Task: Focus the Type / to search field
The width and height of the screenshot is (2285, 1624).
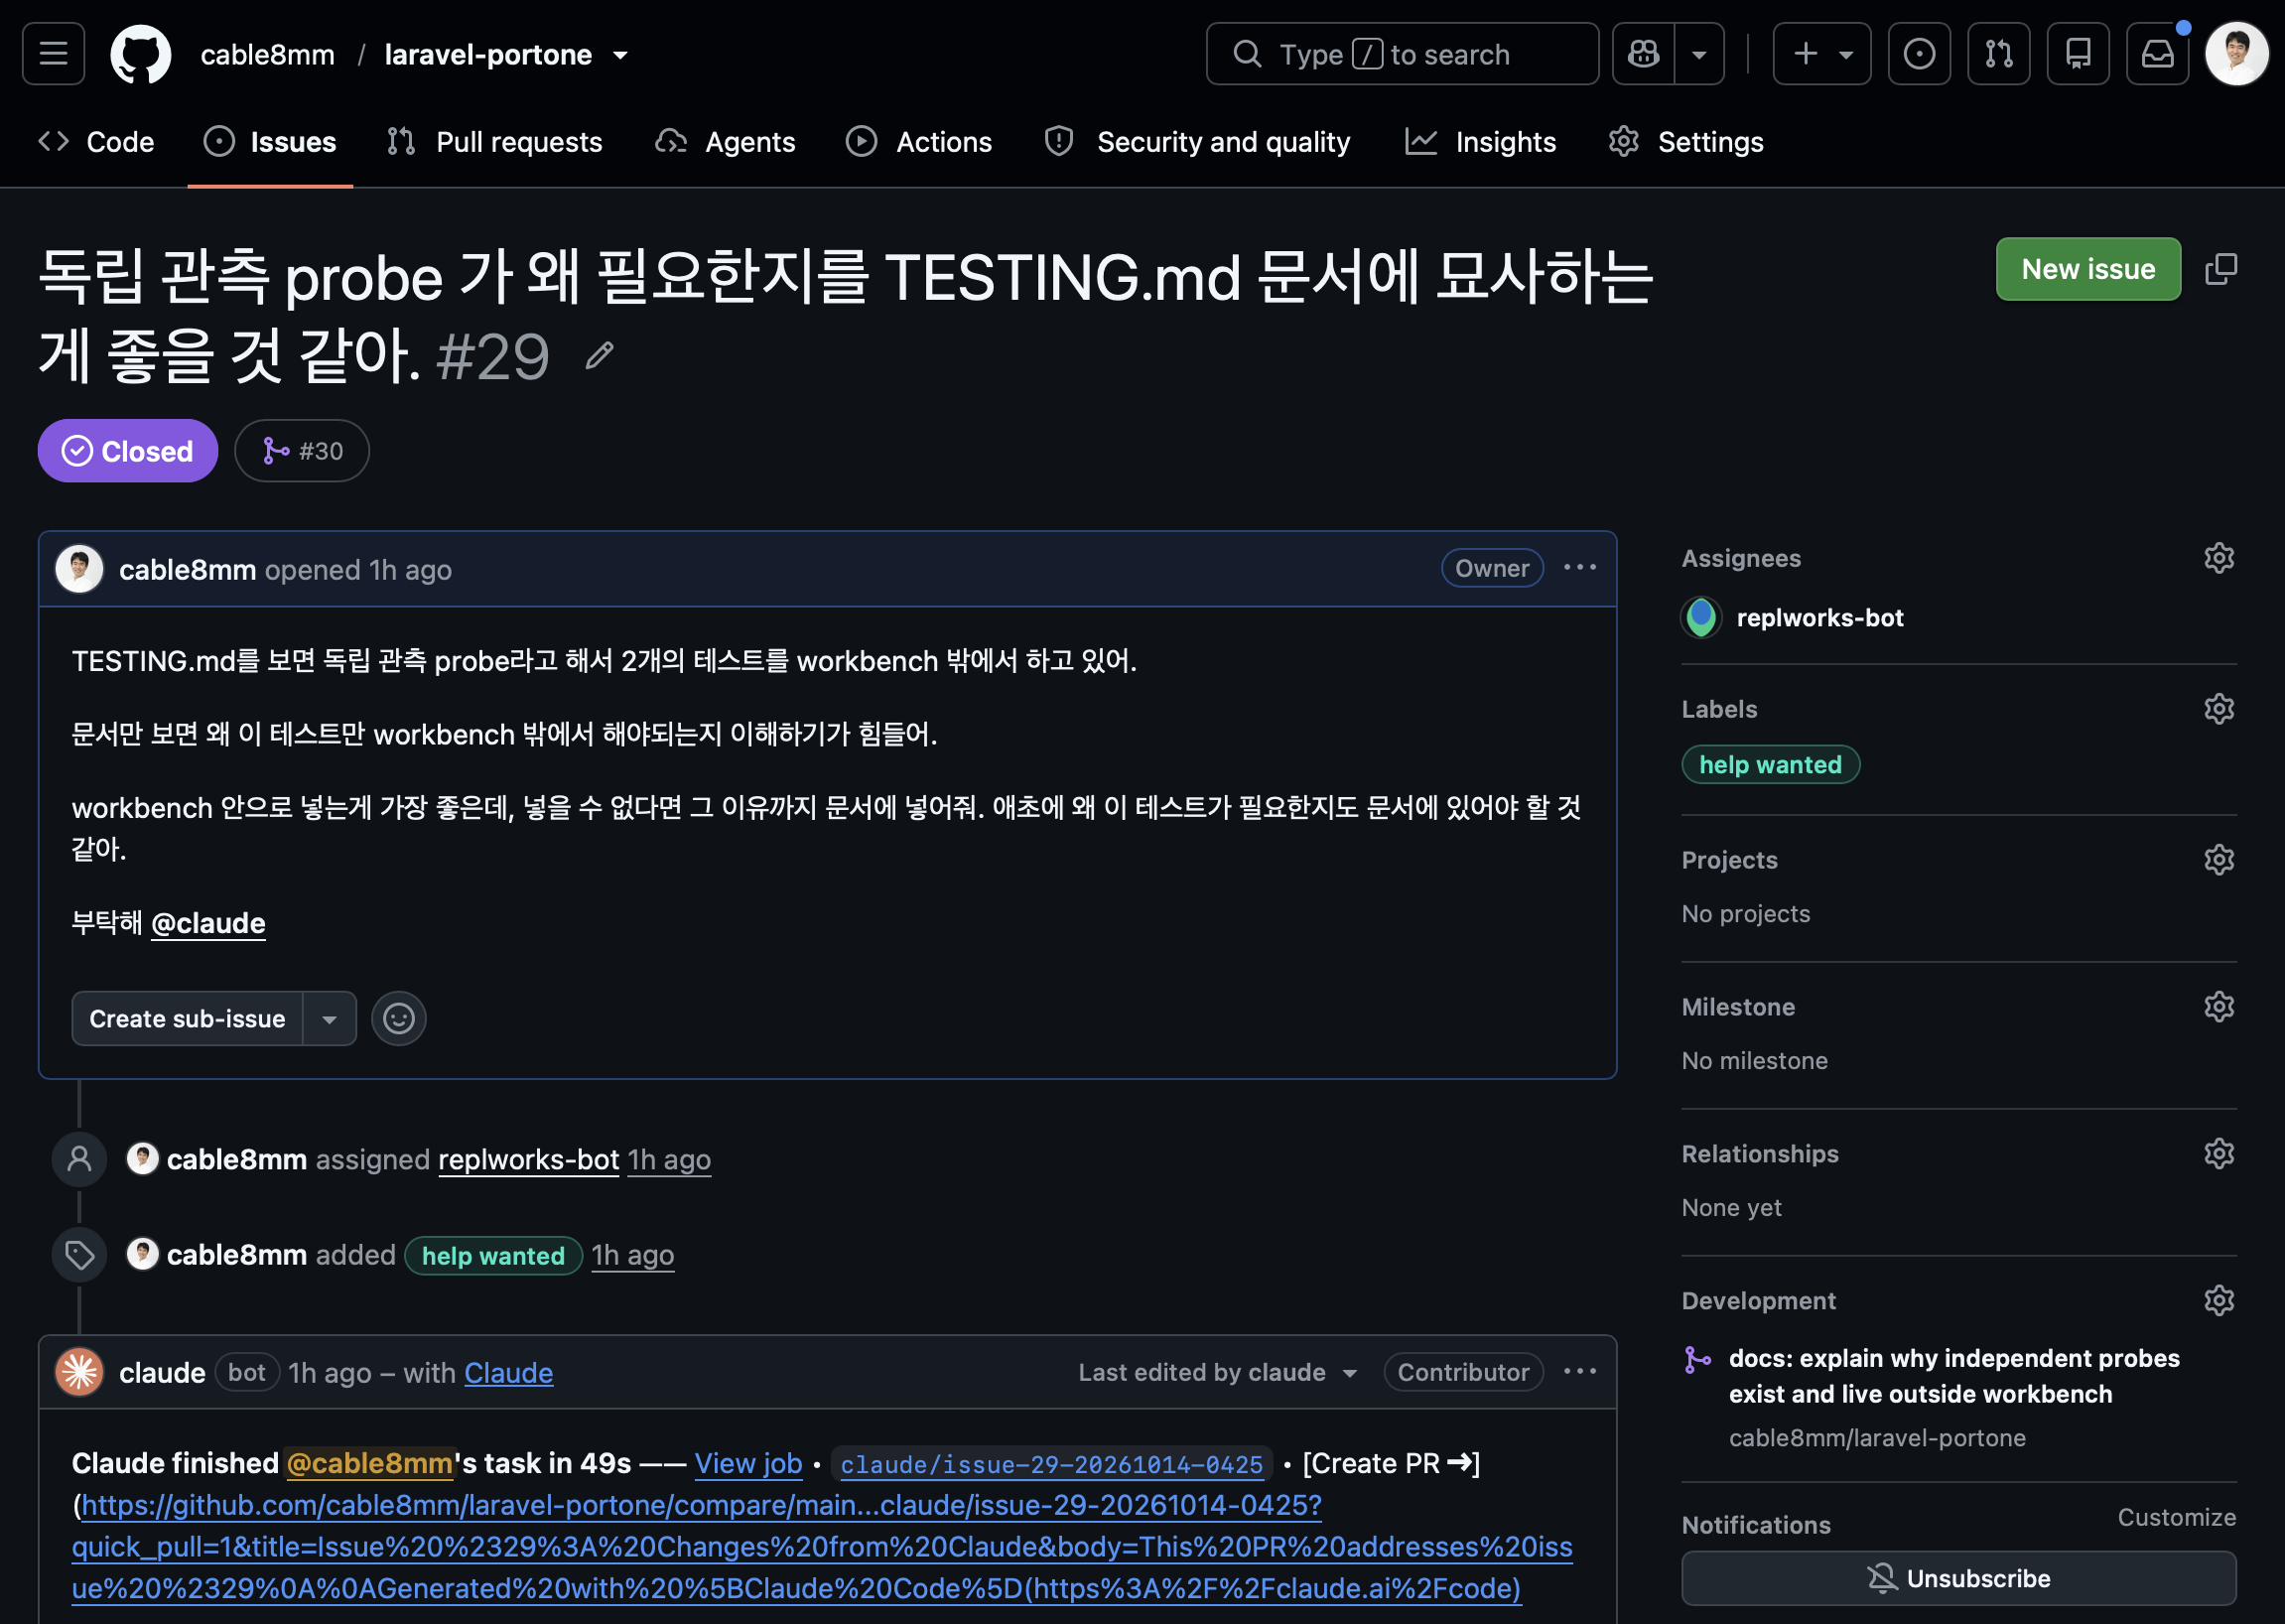Action: pos(1402,54)
